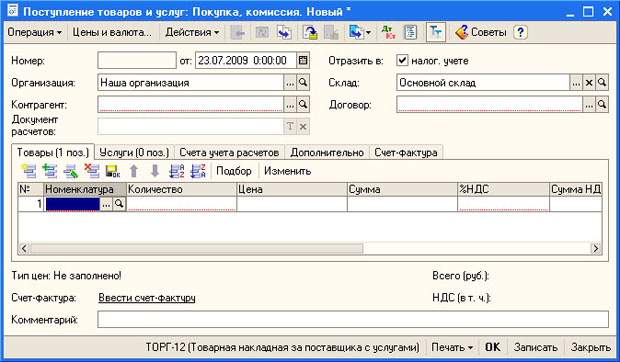620x362 pixels.
Task: Click the Закрыть button
Action: click(590, 347)
